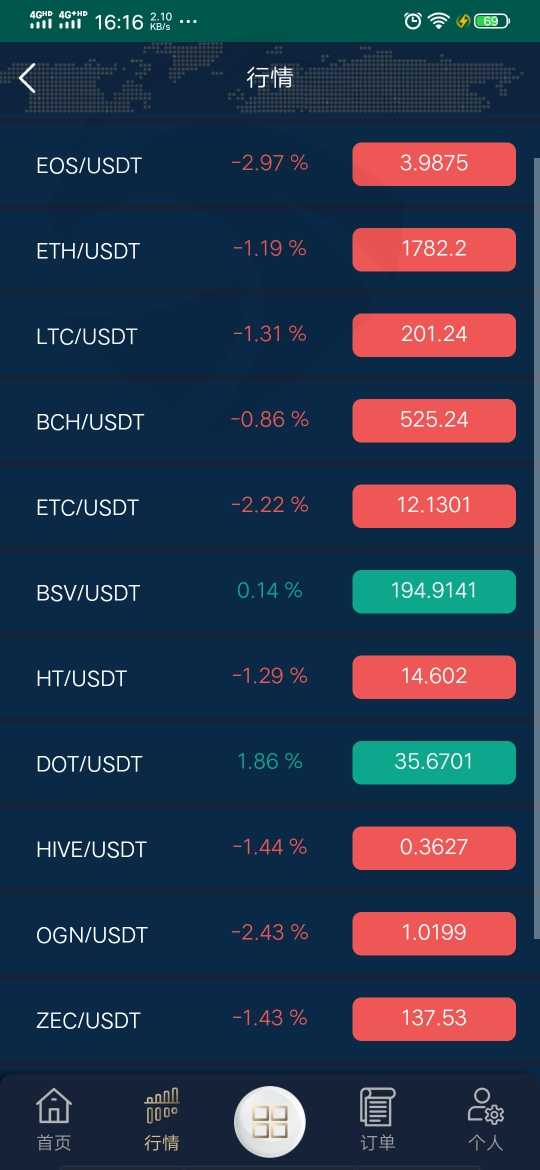
Task: Click the green DOT/USDT price 35.6701
Action: tap(434, 762)
